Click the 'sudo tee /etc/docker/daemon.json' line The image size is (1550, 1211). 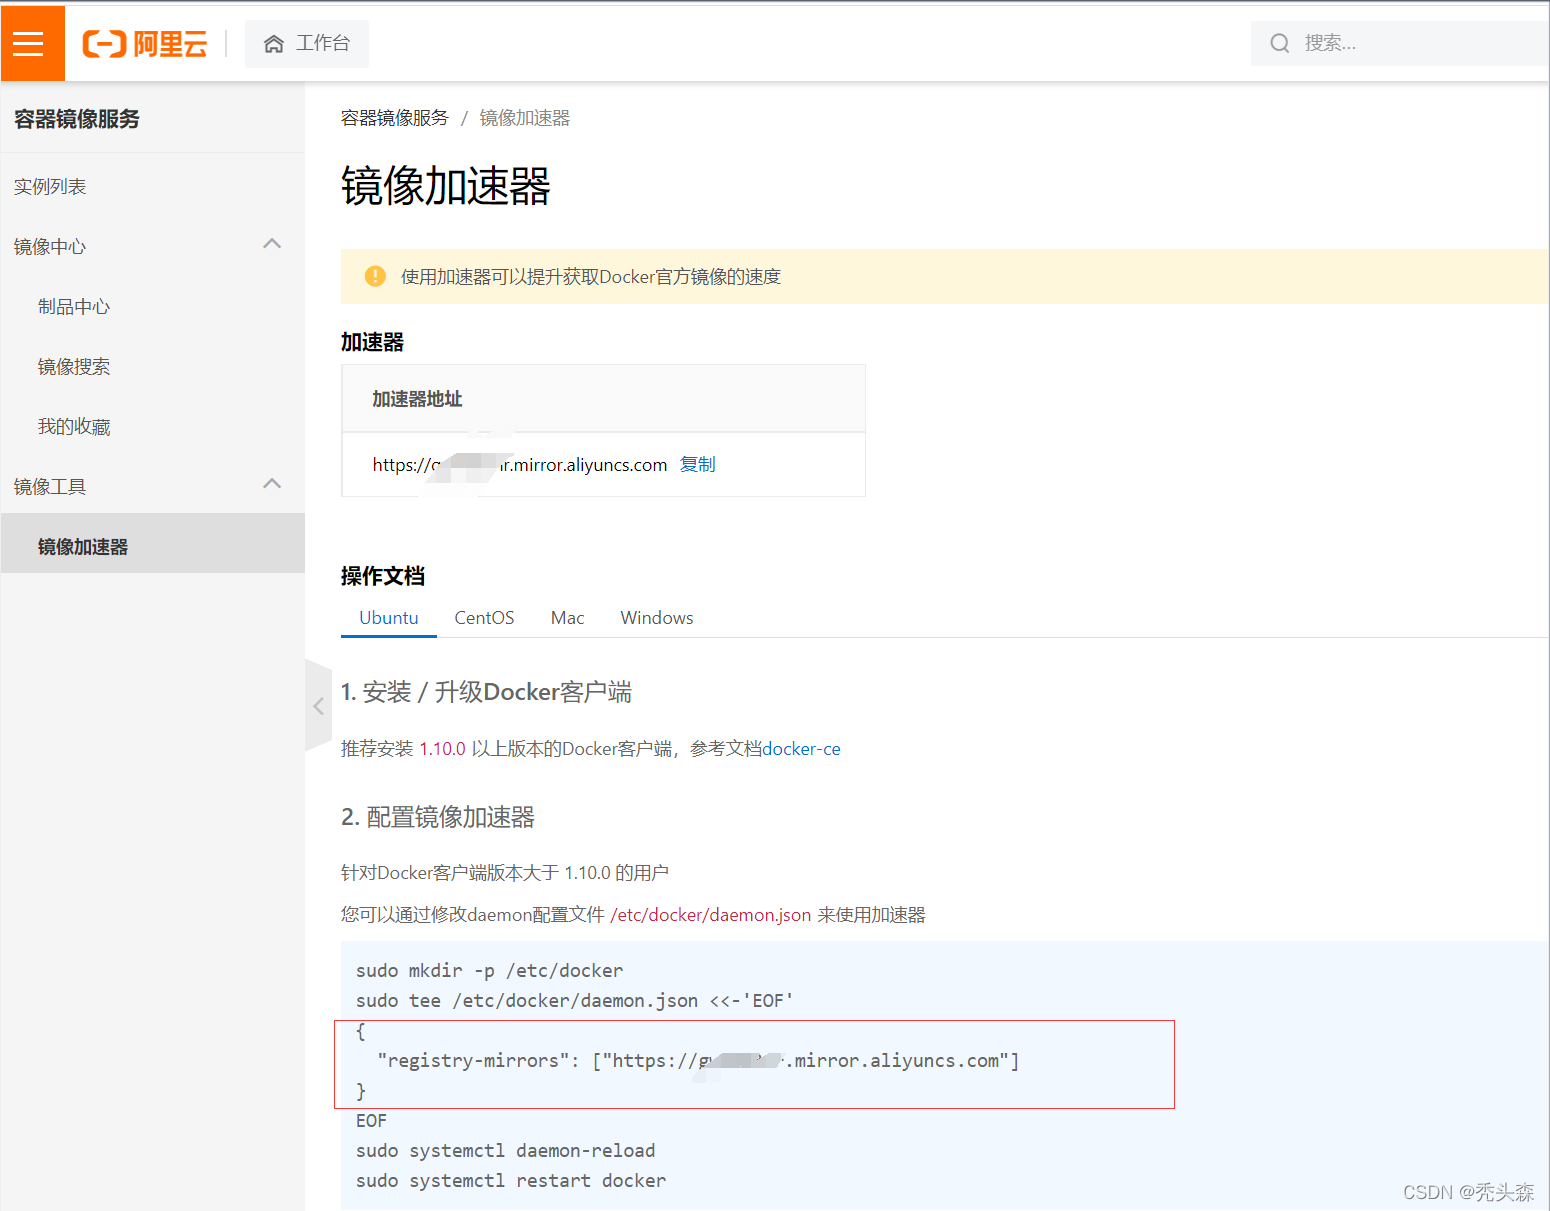[x=575, y=1001]
